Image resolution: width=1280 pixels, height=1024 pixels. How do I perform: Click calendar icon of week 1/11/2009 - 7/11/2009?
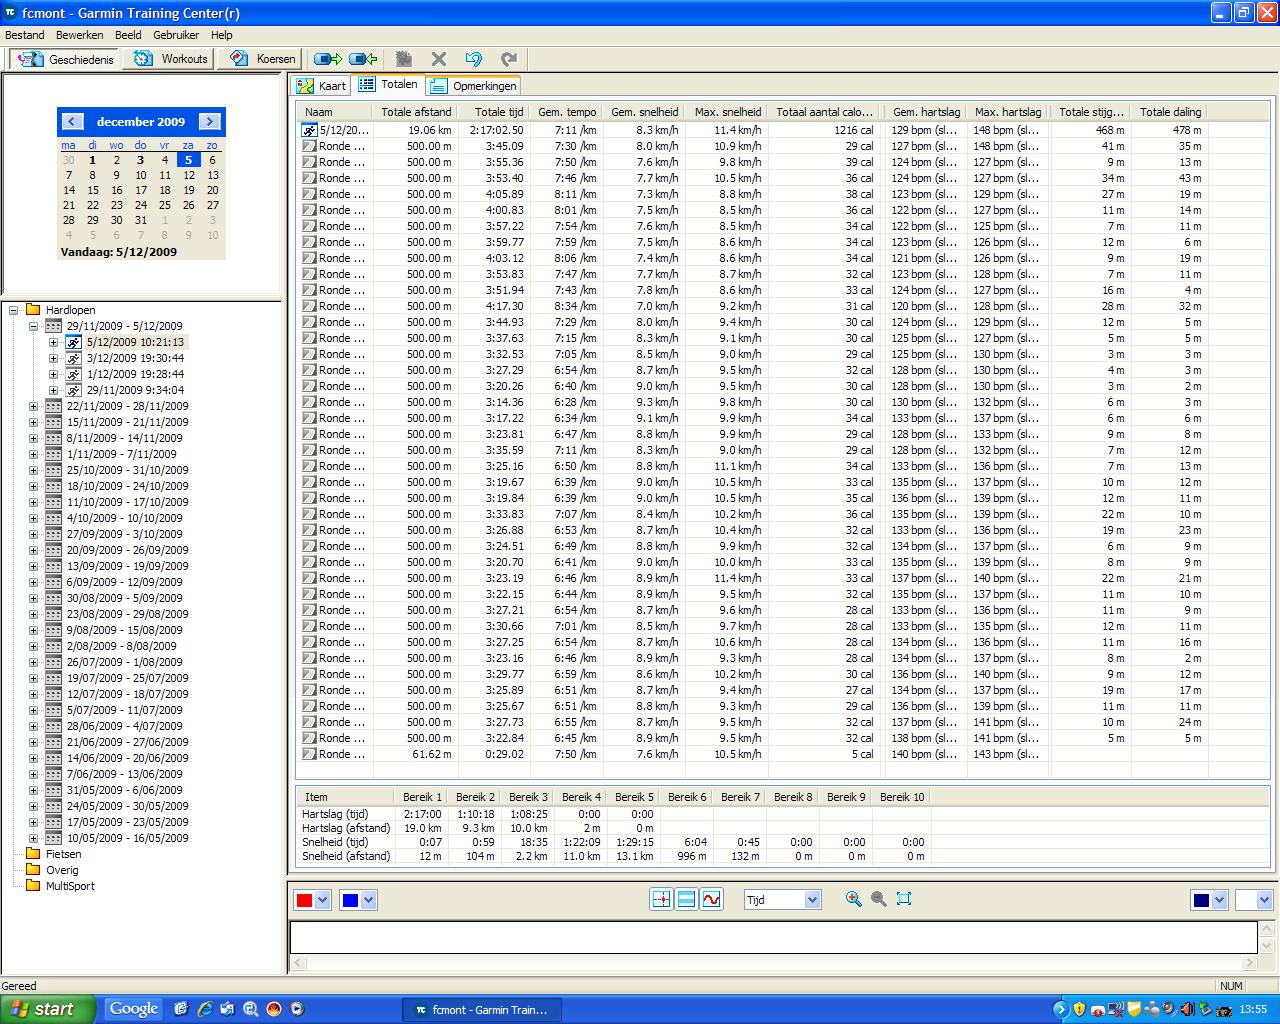point(53,454)
